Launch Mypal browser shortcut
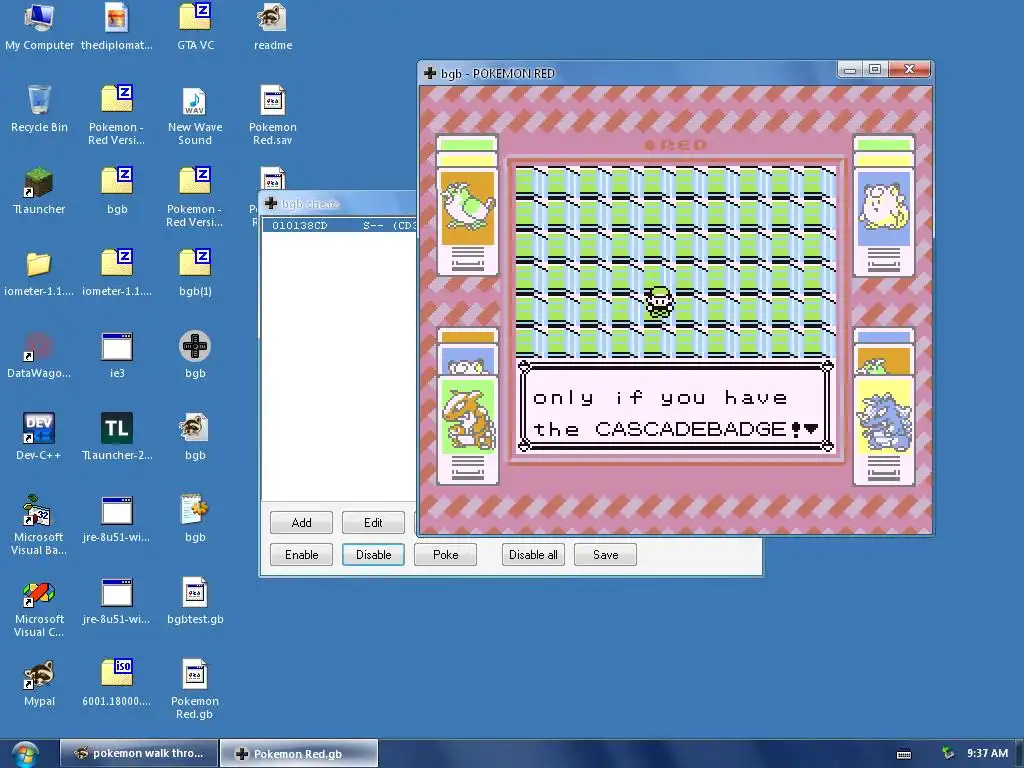 [x=39, y=684]
